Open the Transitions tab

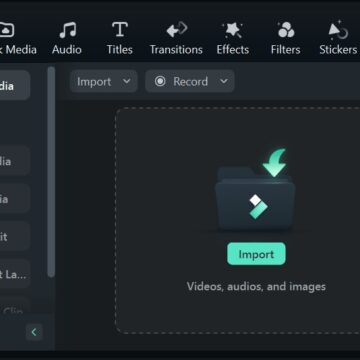[x=176, y=38]
